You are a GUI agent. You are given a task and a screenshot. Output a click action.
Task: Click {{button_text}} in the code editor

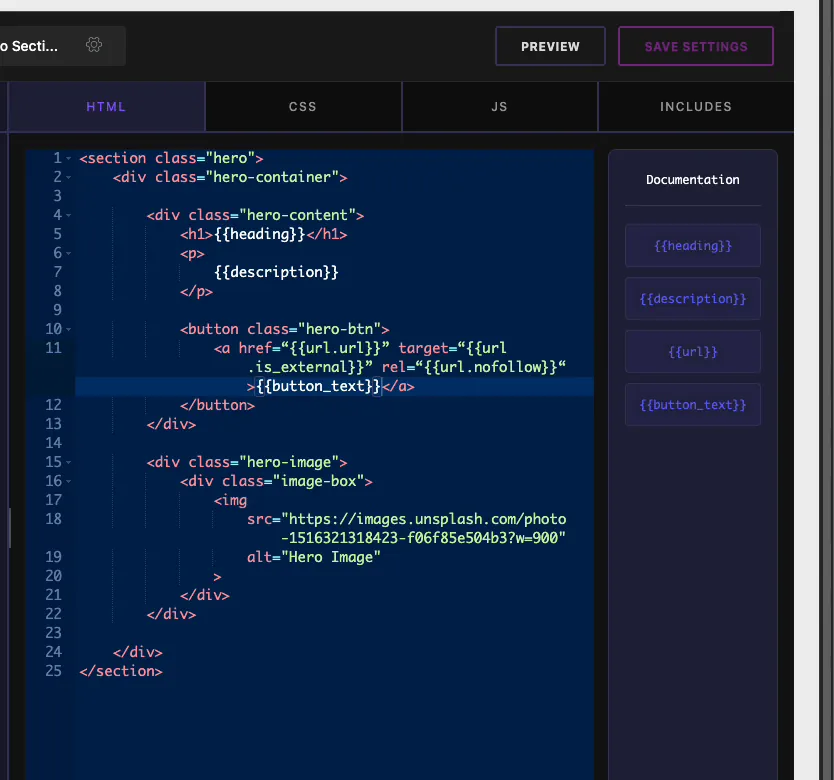[x=319, y=386]
